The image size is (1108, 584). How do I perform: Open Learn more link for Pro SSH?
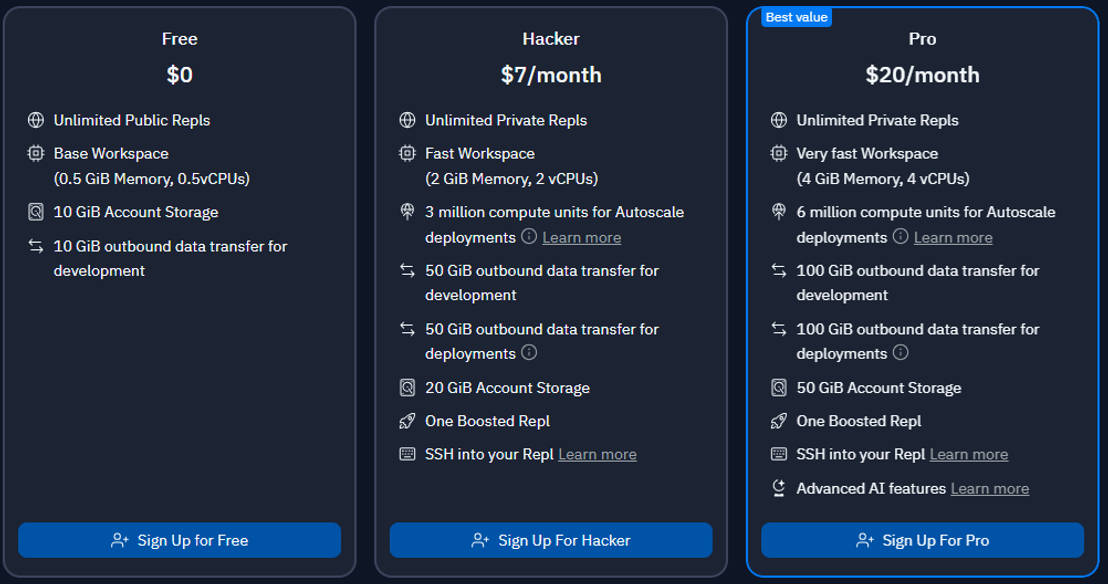[968, 455]
